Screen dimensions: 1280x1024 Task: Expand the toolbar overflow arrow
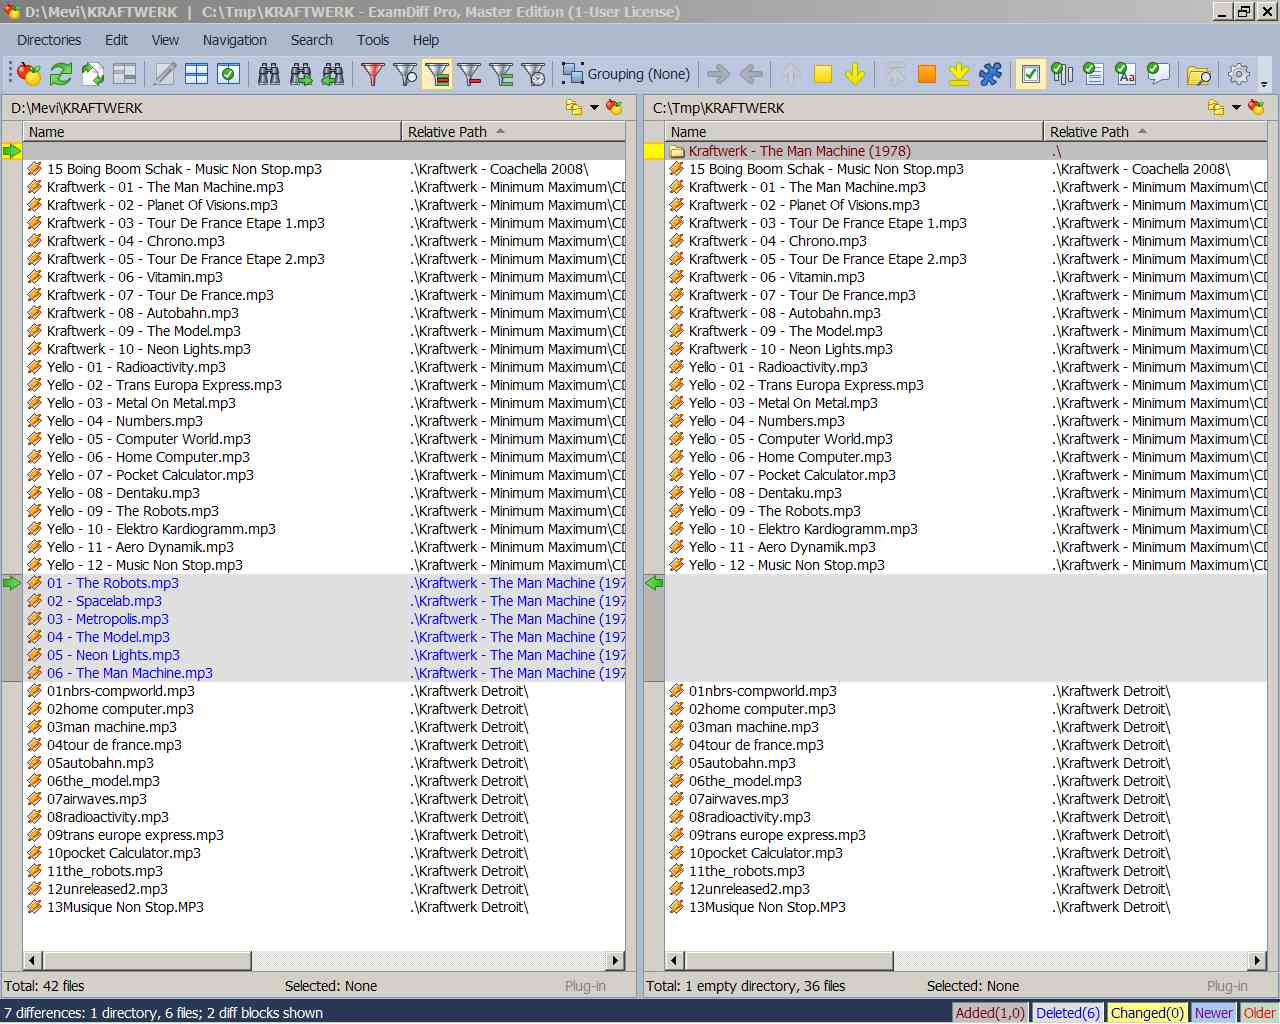[1265, 83]
